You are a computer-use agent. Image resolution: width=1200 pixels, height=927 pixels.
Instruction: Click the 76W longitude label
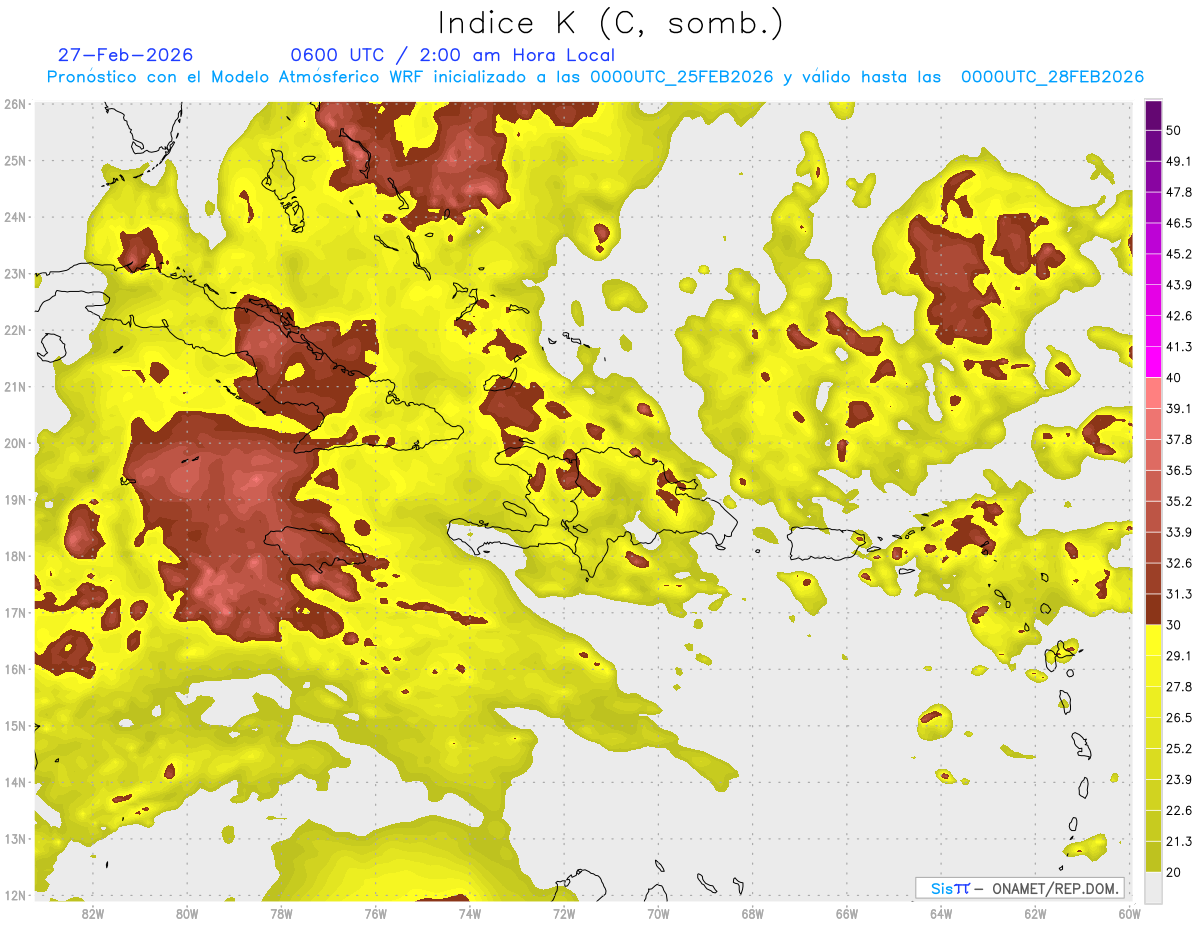[x=375, y=913]
